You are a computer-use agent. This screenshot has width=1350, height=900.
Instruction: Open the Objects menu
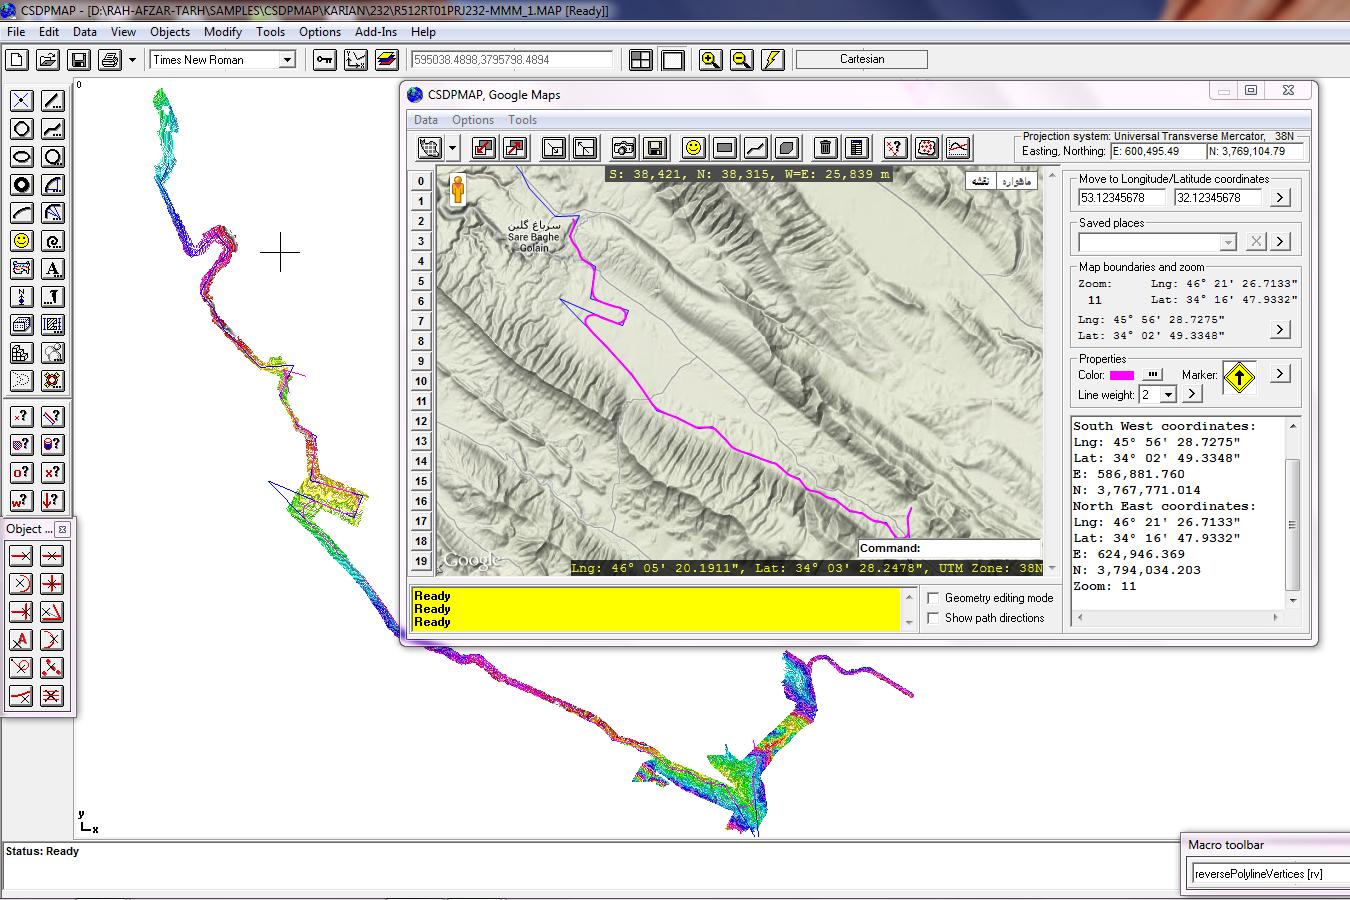(x=170, y=32)
